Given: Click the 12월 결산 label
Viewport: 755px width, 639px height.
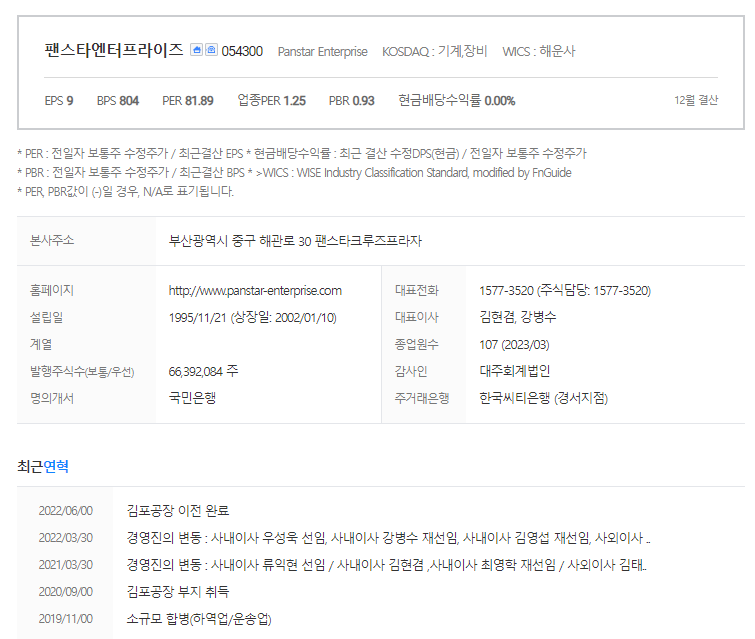Looking at the screenshot, I should [x=696, y=100].
